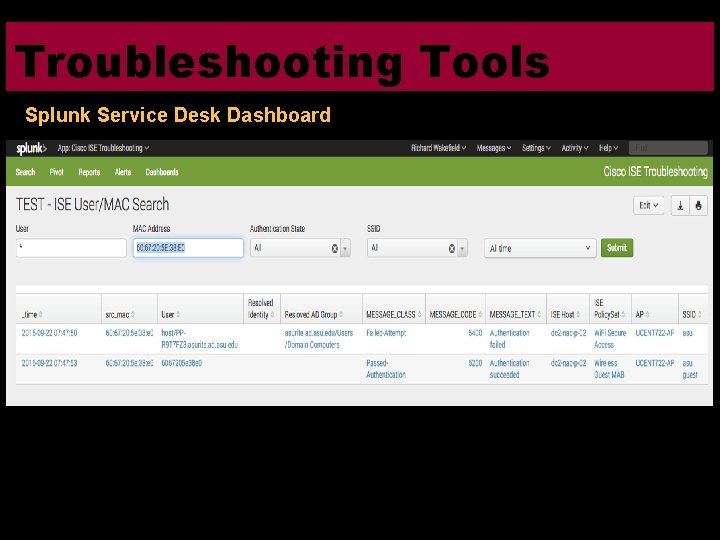The height and width of the screenshot is (540, 720).
Task: Go to the Reports tab
Action: (x=89, y=172)
